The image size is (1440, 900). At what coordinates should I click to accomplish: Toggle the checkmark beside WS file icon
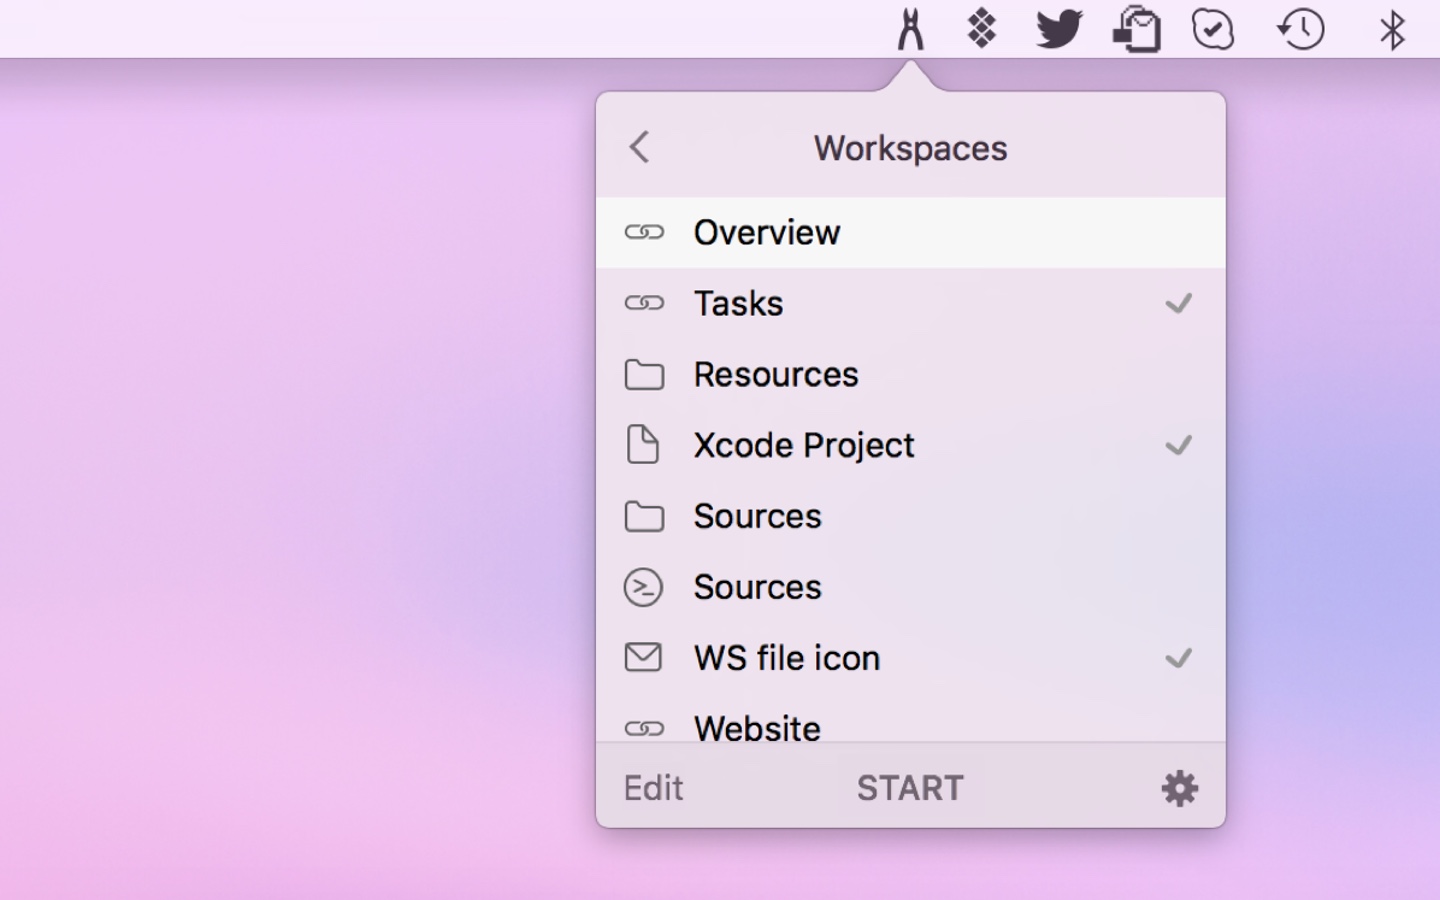(x=1179, y=658)
